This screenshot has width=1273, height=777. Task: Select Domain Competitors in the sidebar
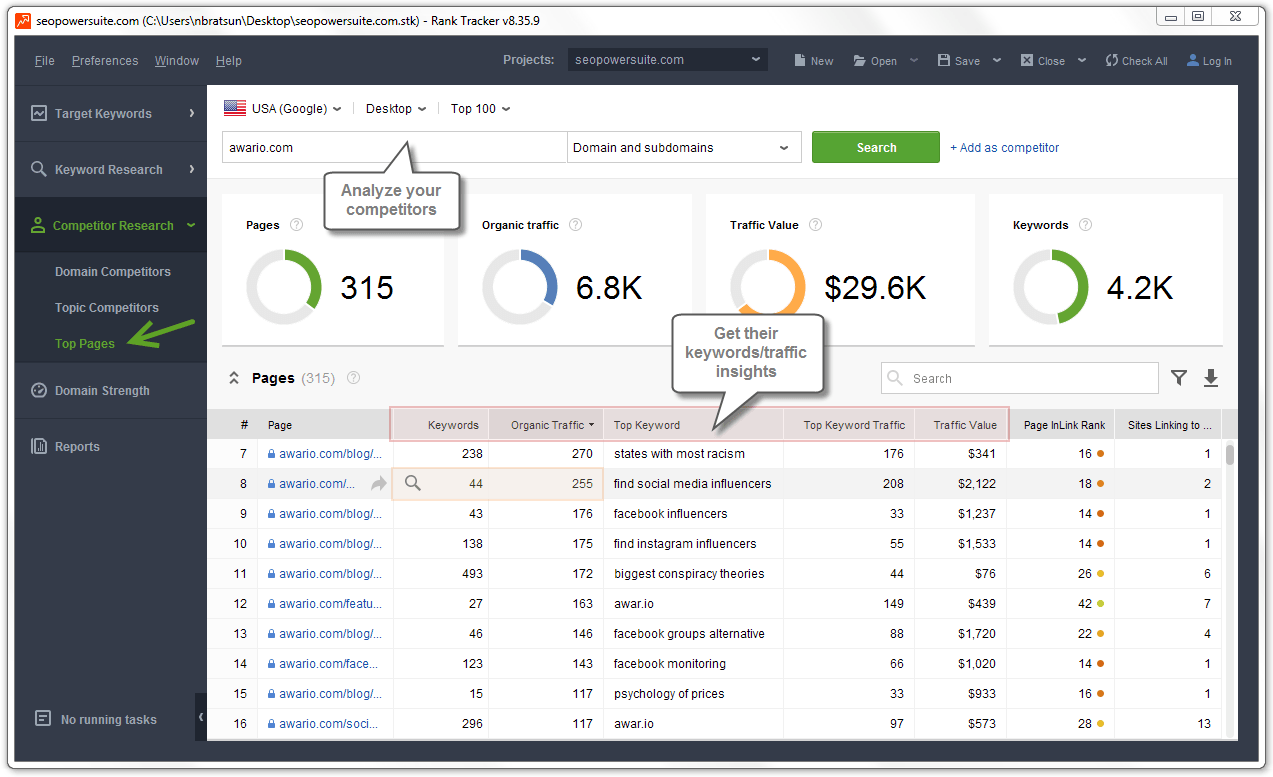[x=113, y=271]
